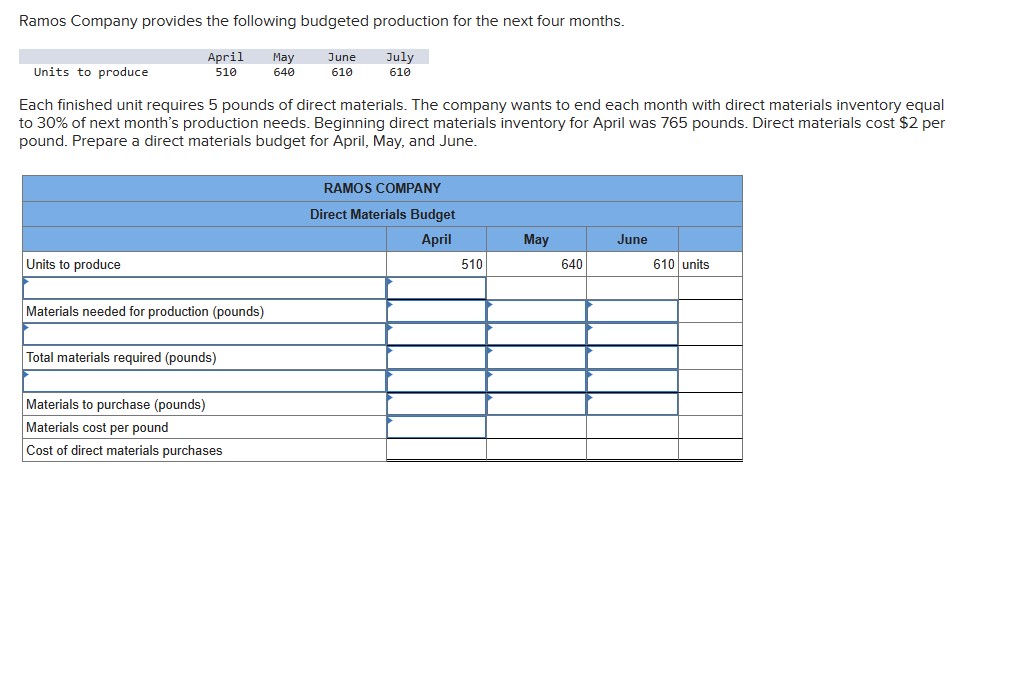Select April cell for Materials to purchase
Image resolution: width=1014 pixels, height=677 pixels.
pyautogui.click(x=437, y=404)
